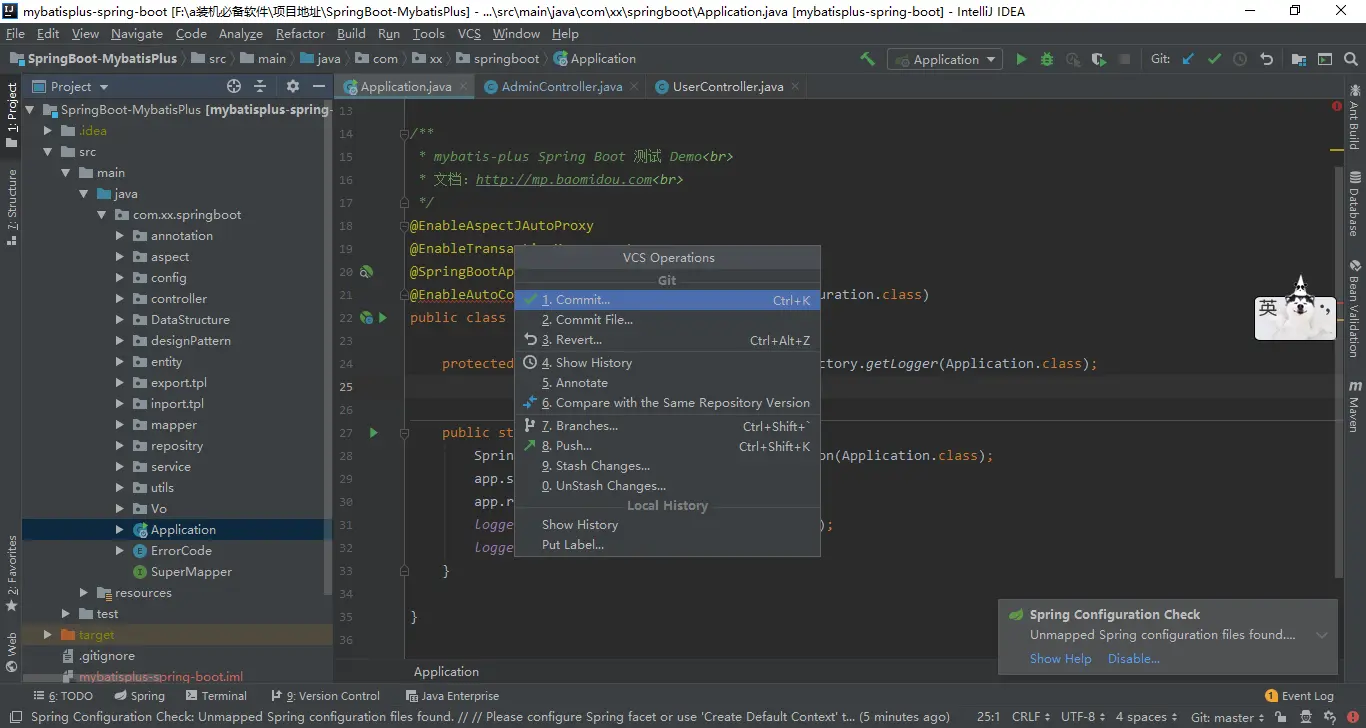1366x728 pixels.
Task: Open the 9: Version Control tool window
Action: tap(325, 696)
